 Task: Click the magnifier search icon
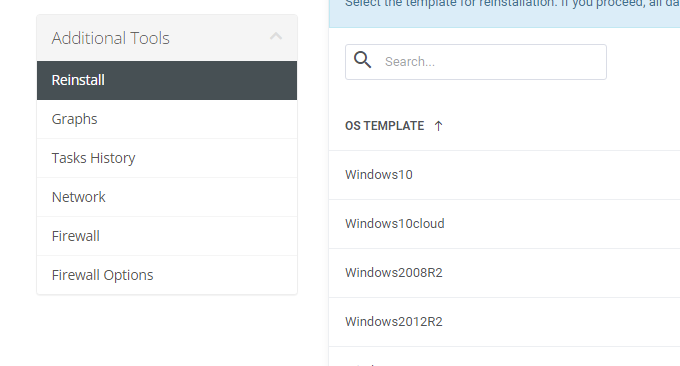click(x=363, y=60)
